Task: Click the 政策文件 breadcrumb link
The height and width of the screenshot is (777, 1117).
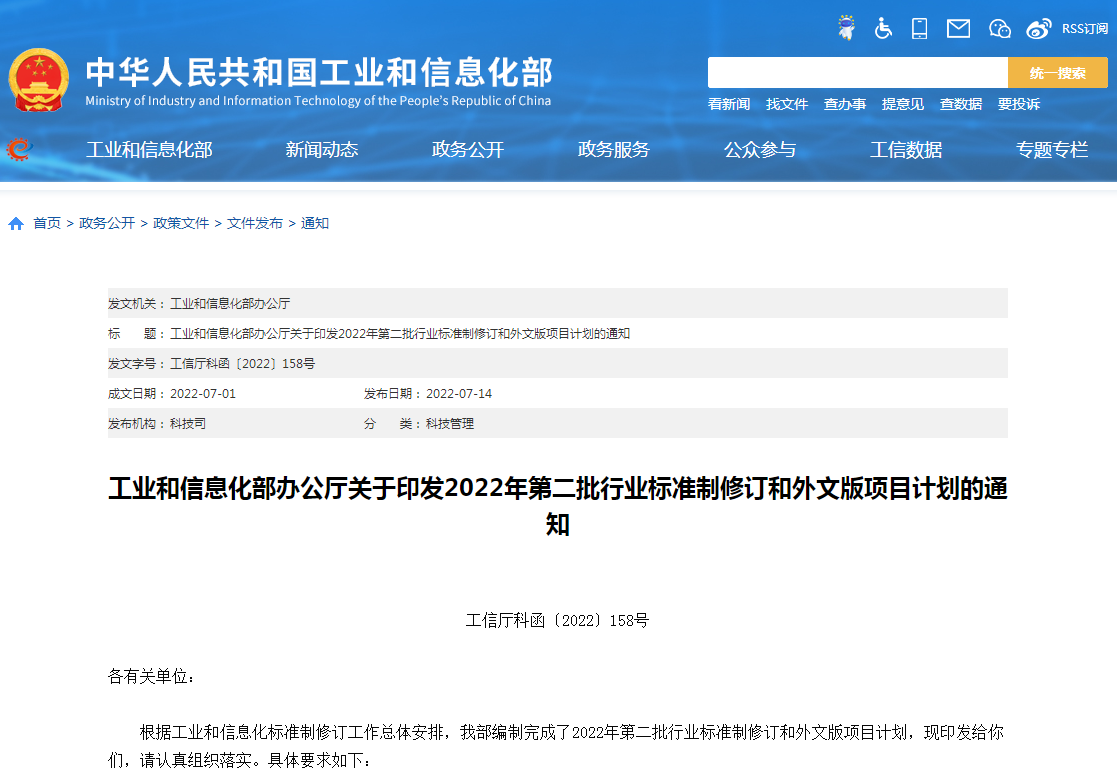Action: 179,223
